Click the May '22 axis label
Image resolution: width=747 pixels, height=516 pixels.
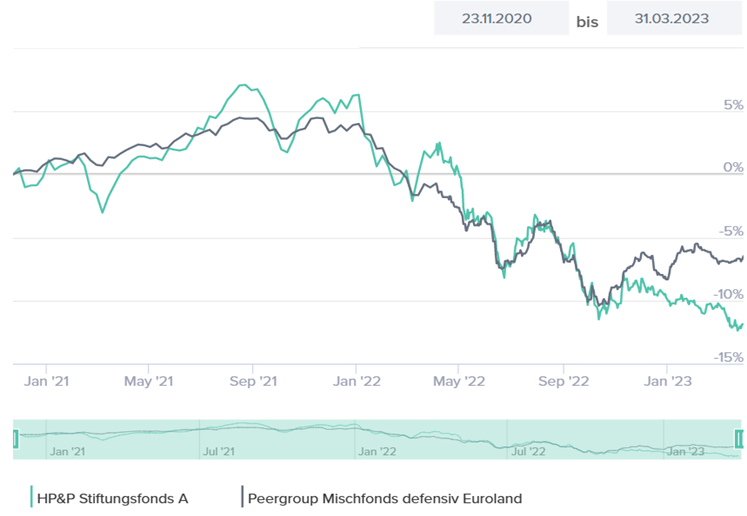coord(460,380)
